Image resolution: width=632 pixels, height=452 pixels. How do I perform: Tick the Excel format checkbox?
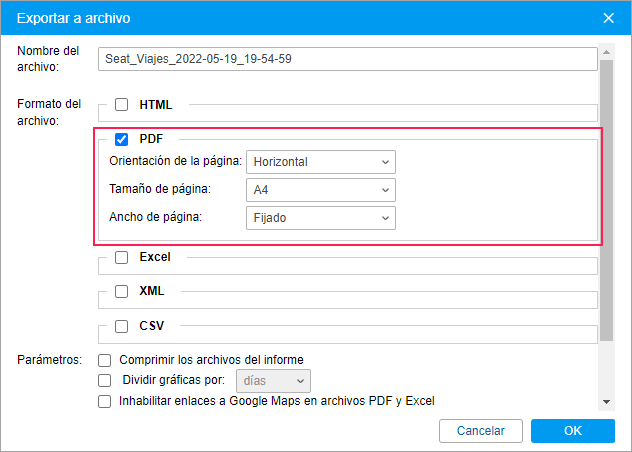(122, 257)
